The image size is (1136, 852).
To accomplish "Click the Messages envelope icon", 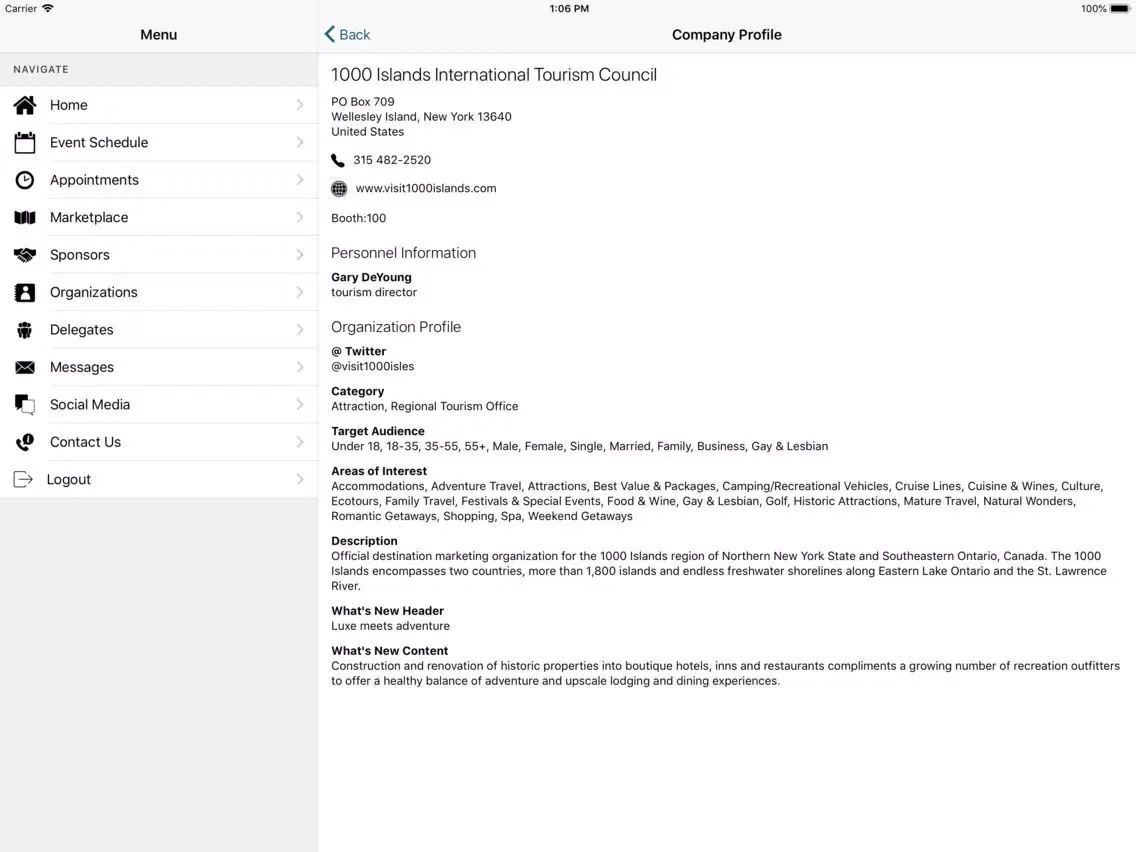I will (x=25, y=367).
